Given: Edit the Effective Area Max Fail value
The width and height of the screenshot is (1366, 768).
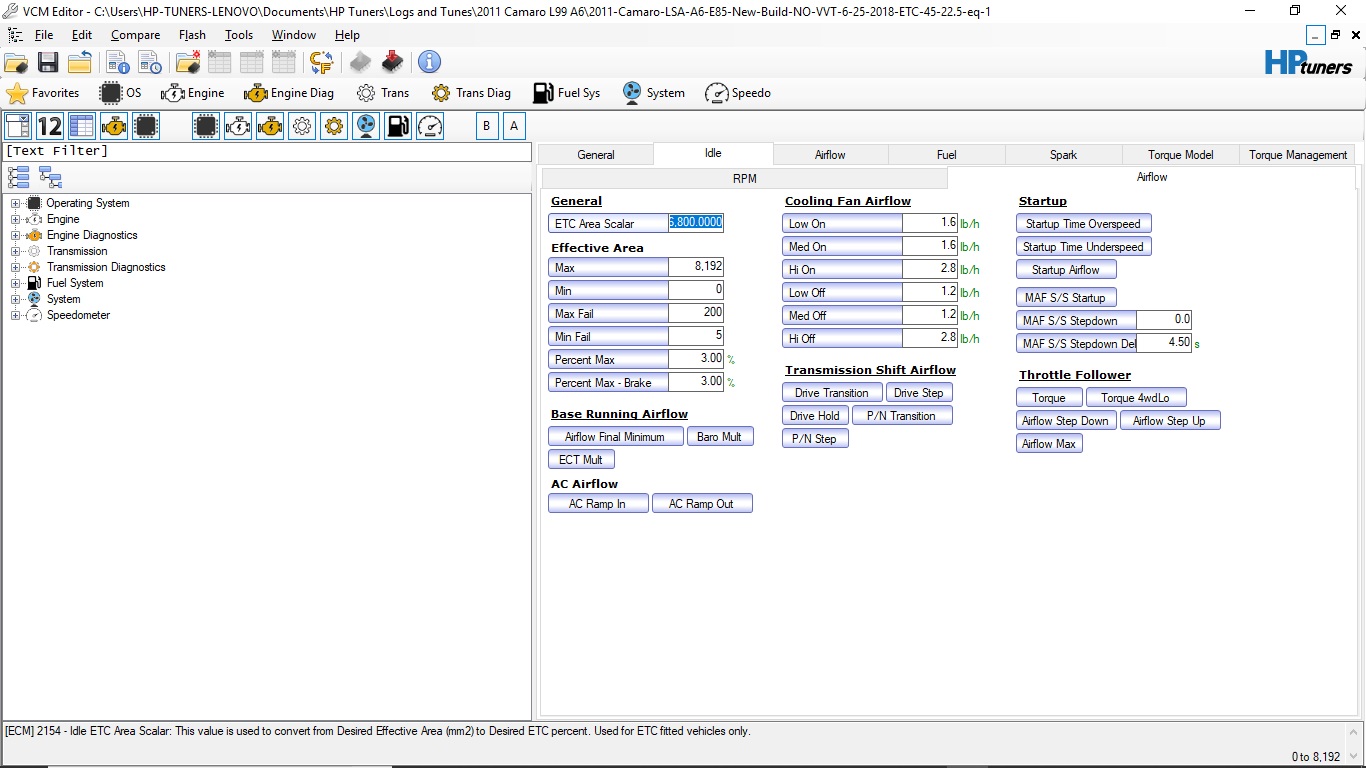Looking at the screenshot, I should point(695,313).
